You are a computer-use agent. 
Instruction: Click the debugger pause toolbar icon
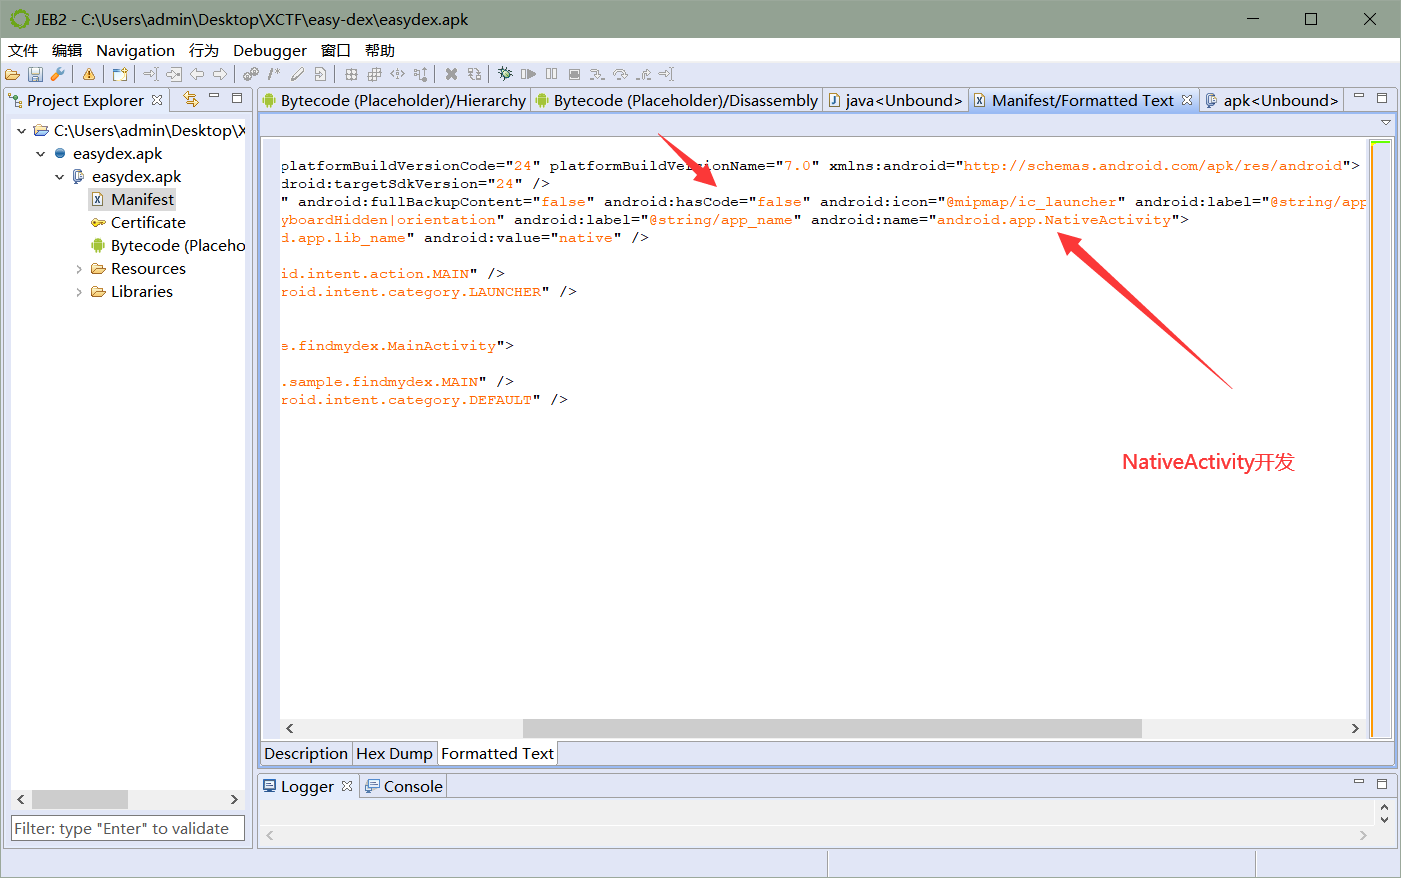click(x=551, y=74)
